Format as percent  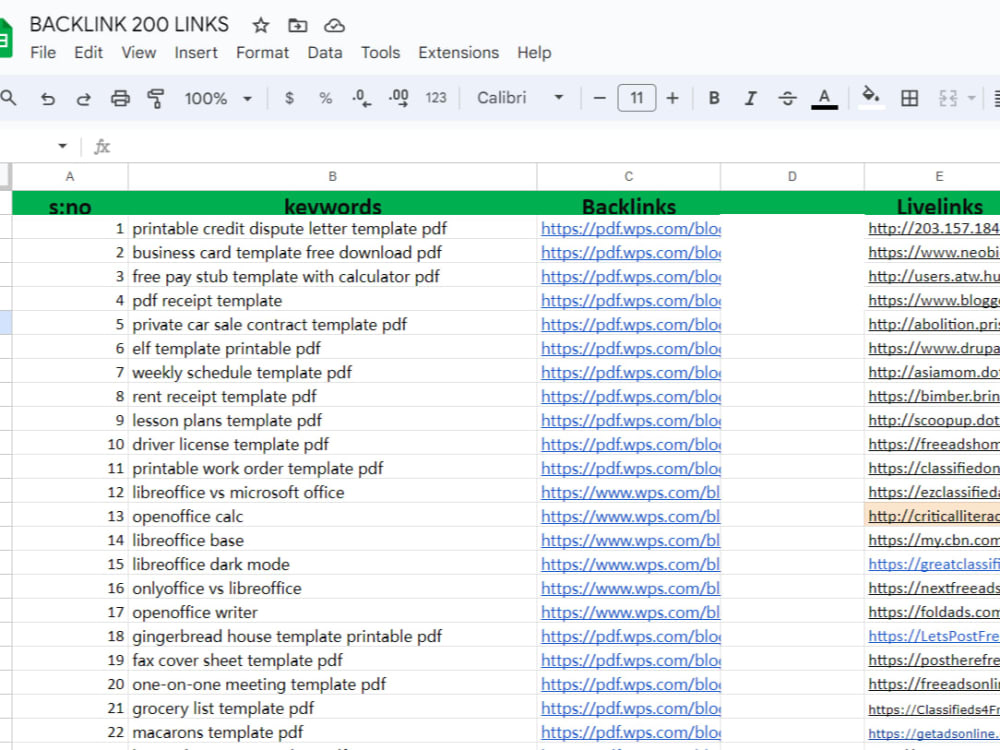[x=325, y=98]
